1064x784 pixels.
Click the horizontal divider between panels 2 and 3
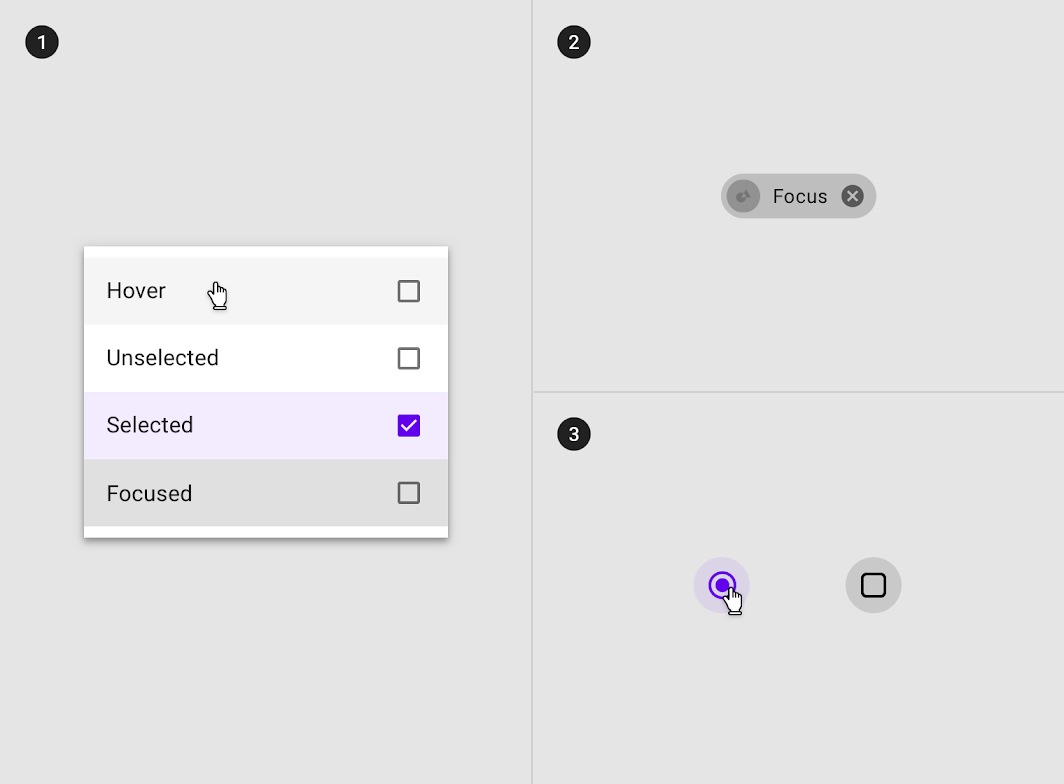[798, 392]
